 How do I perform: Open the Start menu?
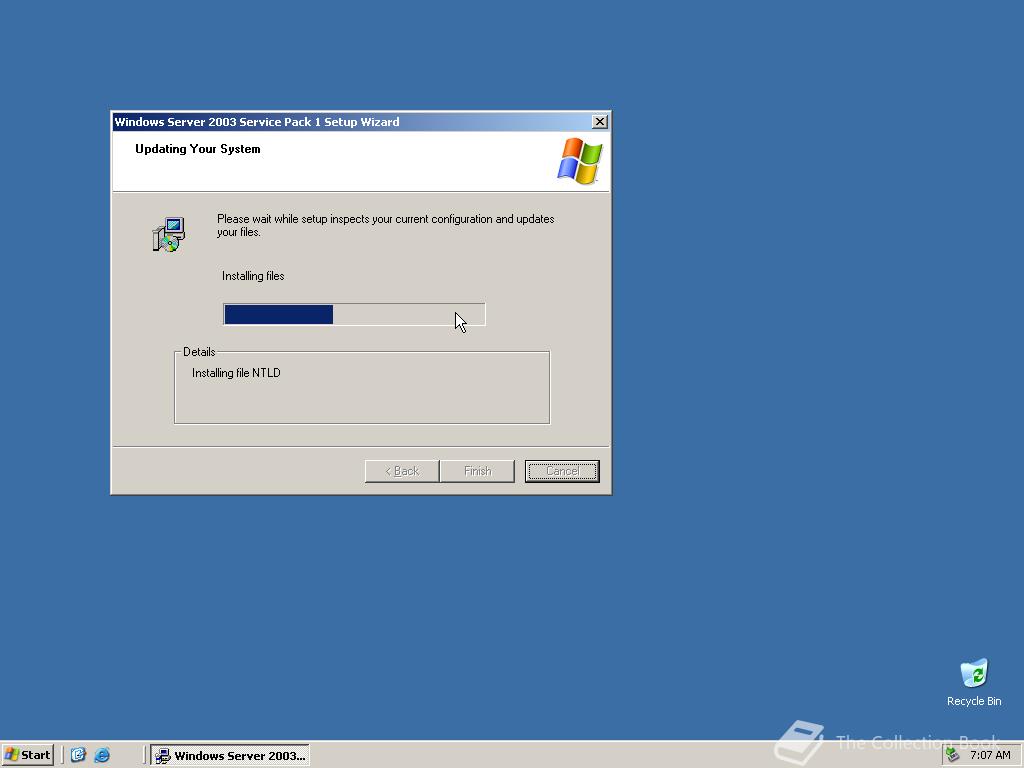click(x=27, y=755)
